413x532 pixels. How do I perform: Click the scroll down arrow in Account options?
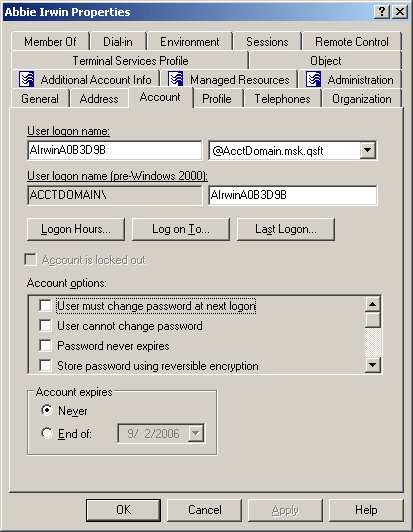coord(373,365)
